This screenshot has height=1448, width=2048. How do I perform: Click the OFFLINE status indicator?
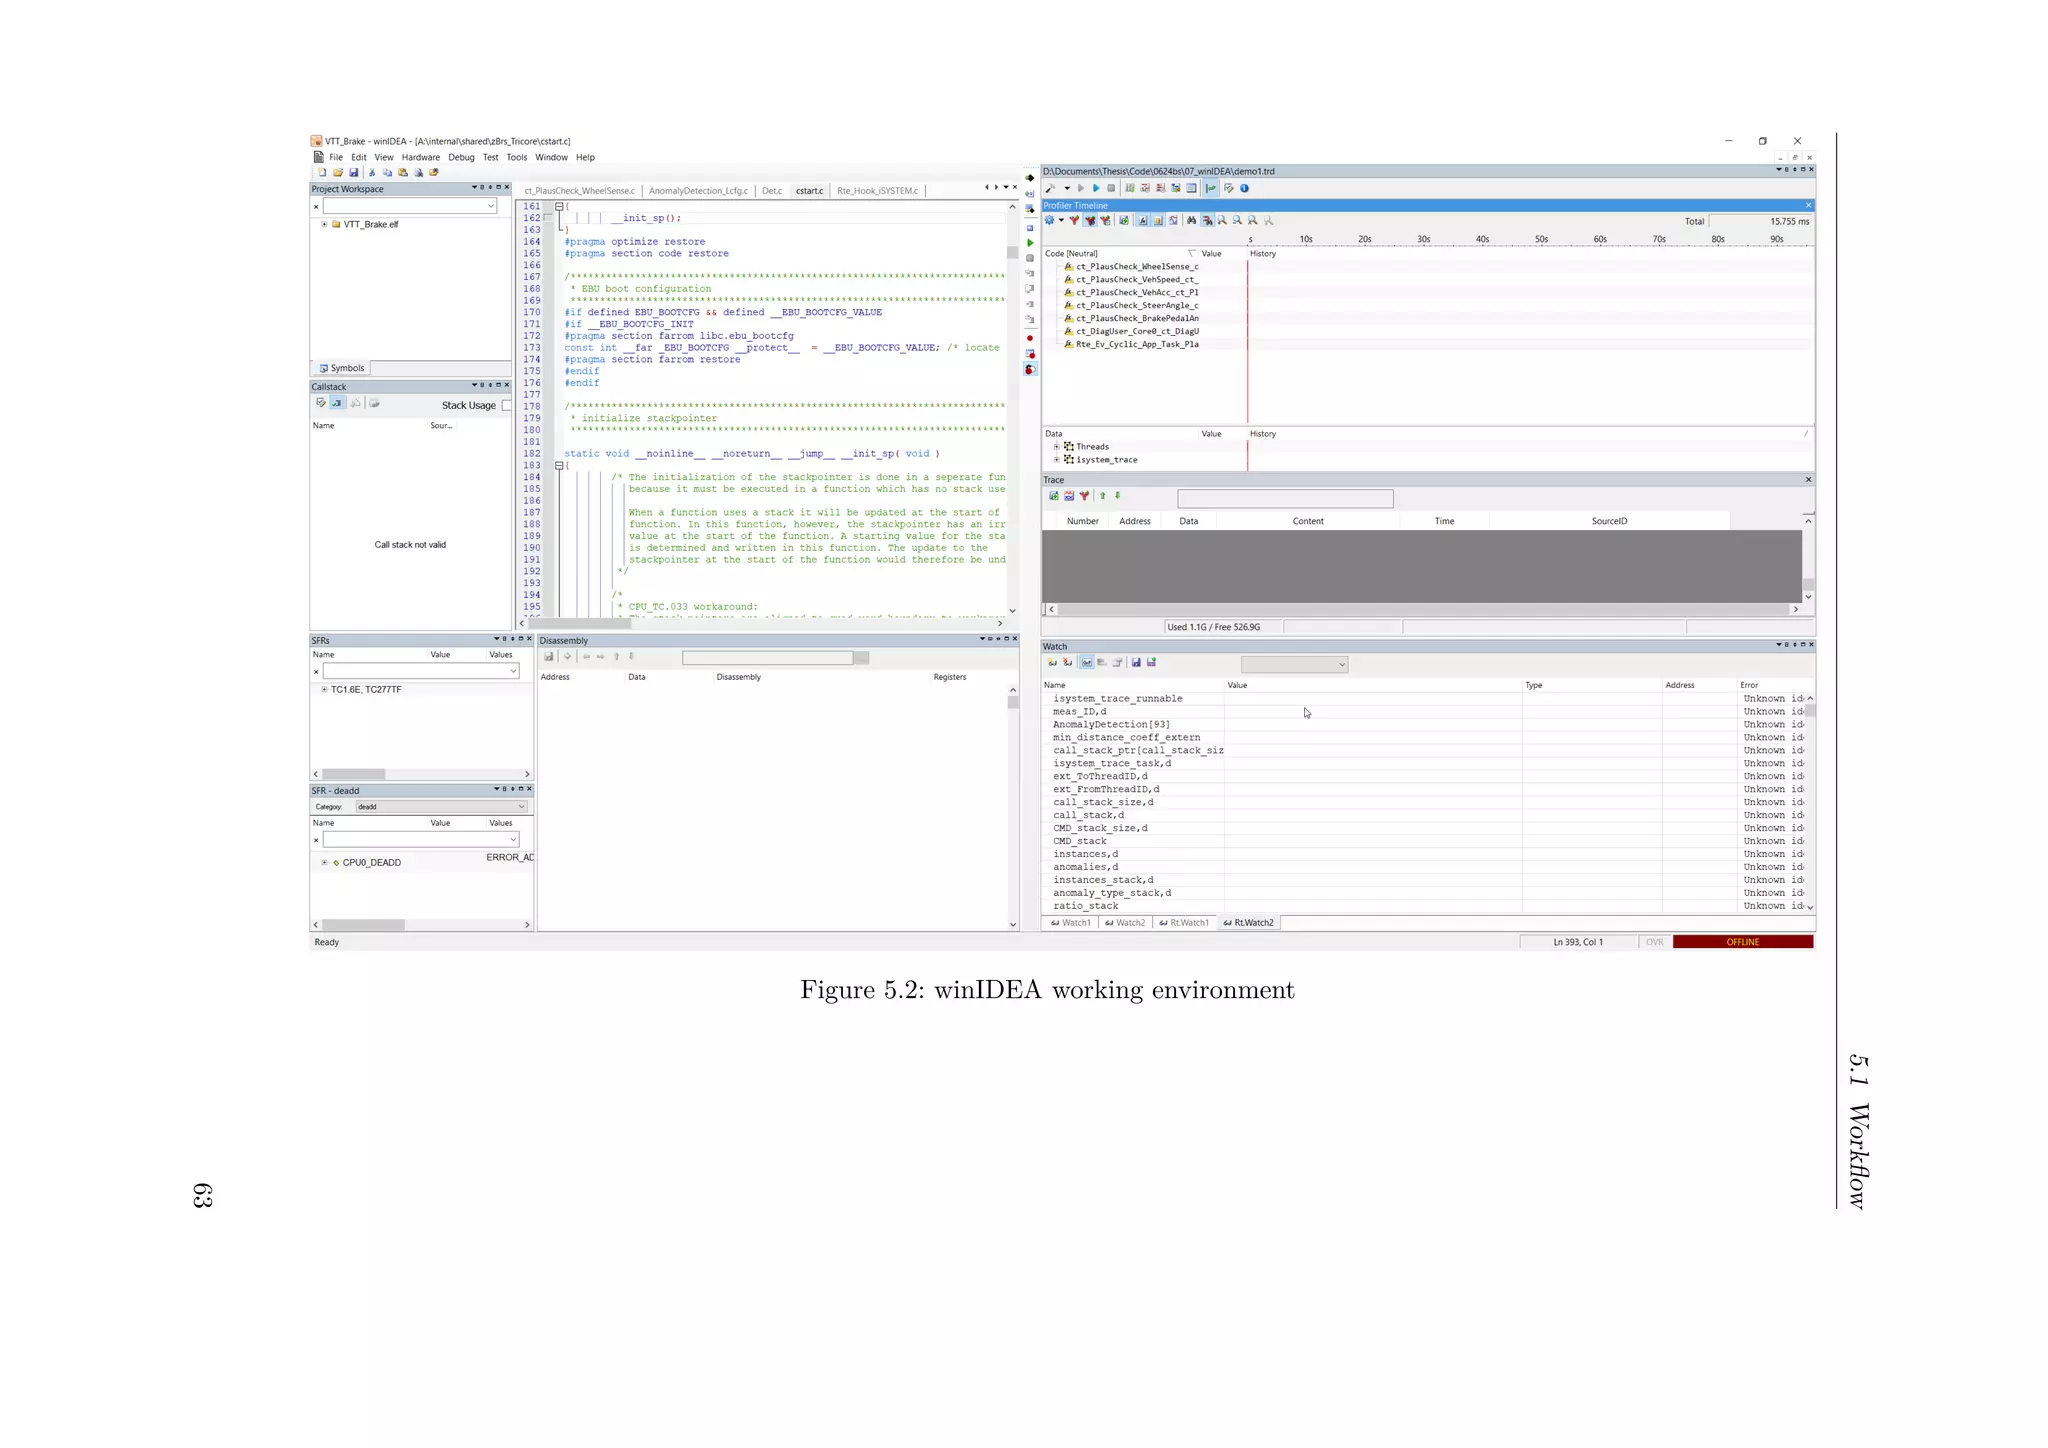[1742, 942]
